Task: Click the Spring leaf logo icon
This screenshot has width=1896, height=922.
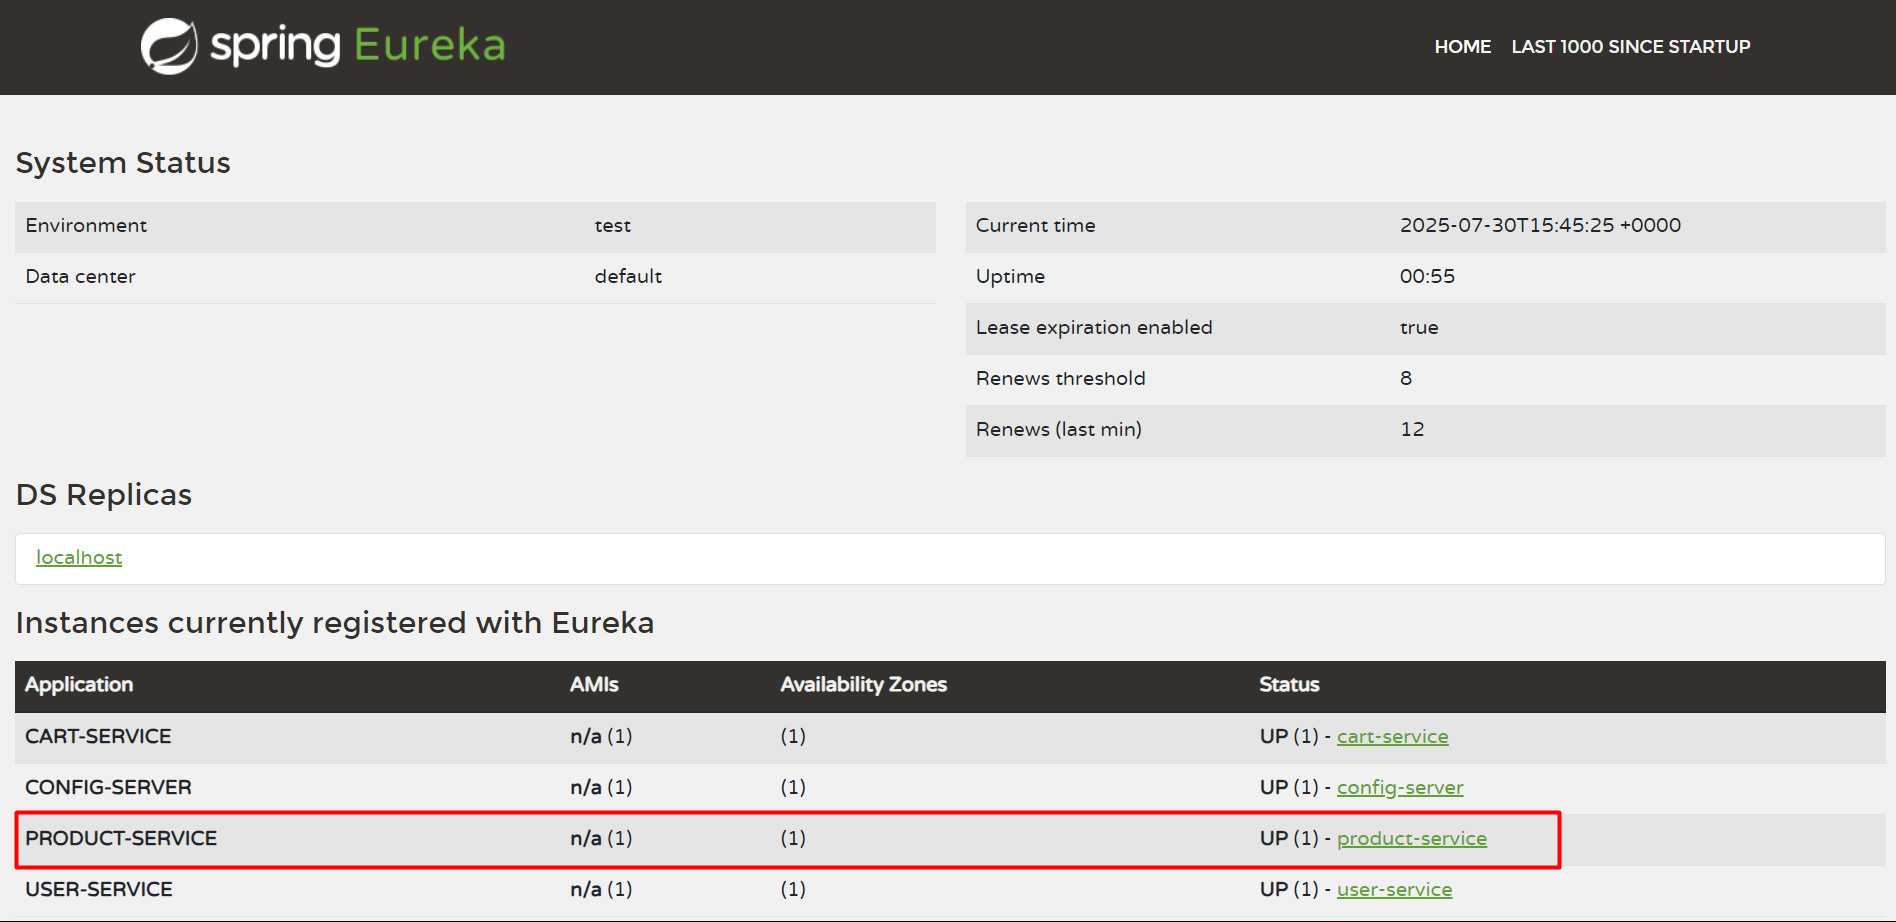Action: (170, 44)
